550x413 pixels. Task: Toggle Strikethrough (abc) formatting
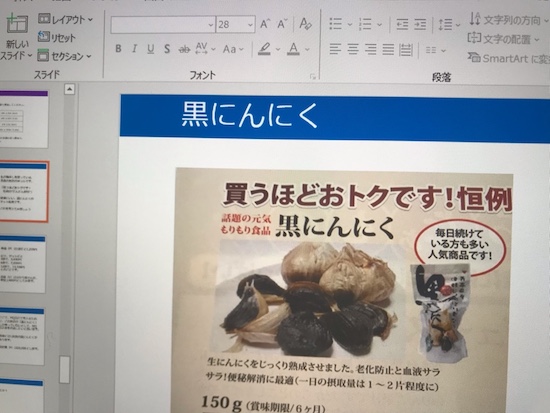[x=184, y=49]
